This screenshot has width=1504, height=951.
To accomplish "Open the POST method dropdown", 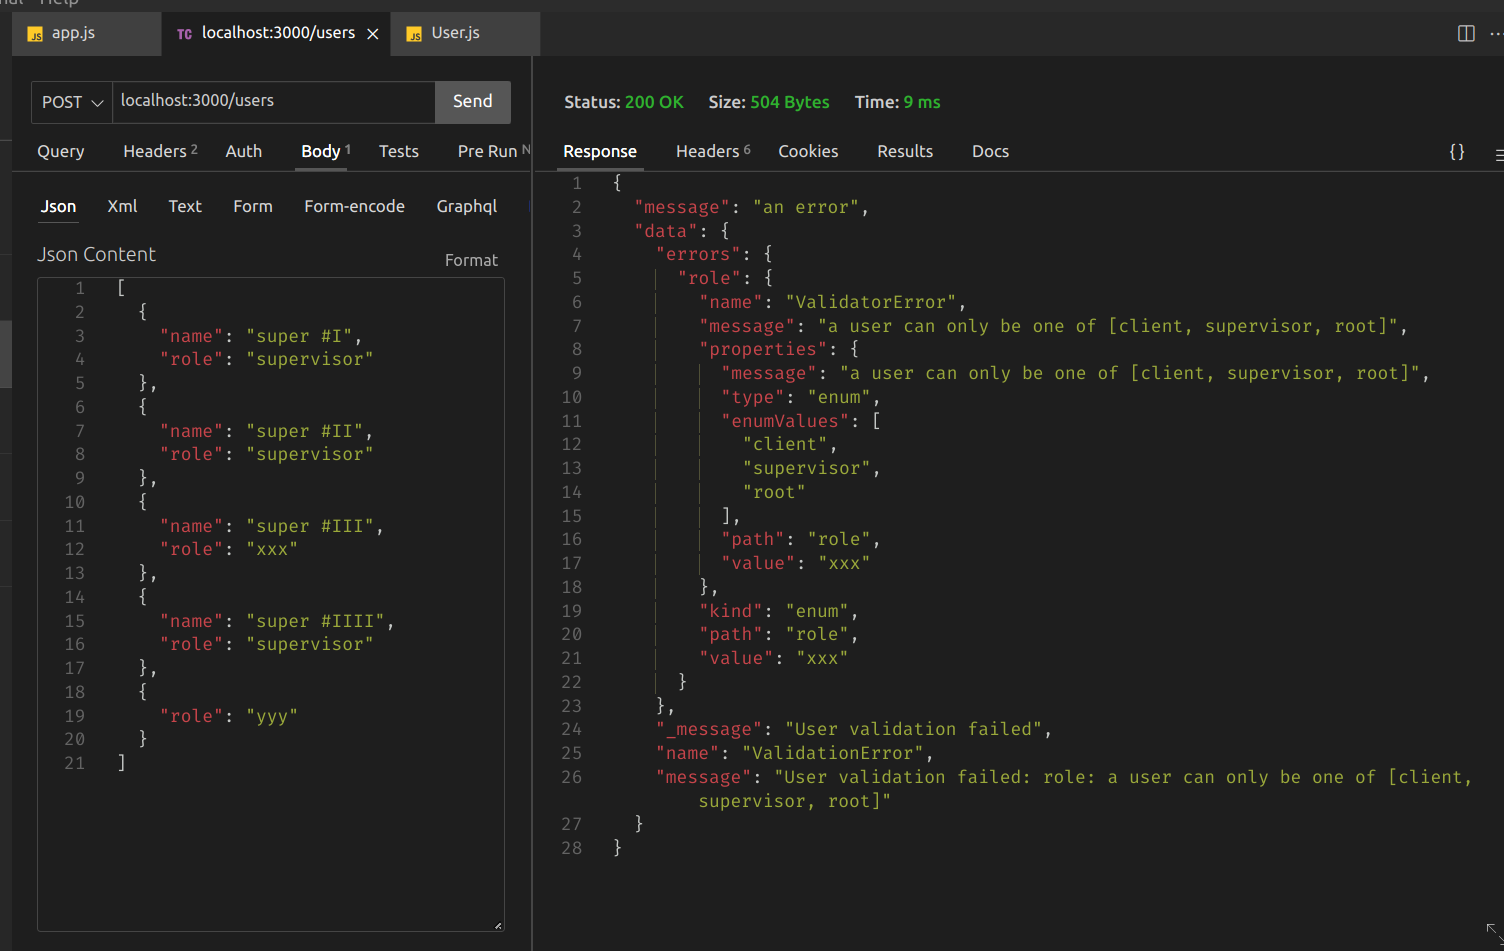I will [x=72, y=102].
